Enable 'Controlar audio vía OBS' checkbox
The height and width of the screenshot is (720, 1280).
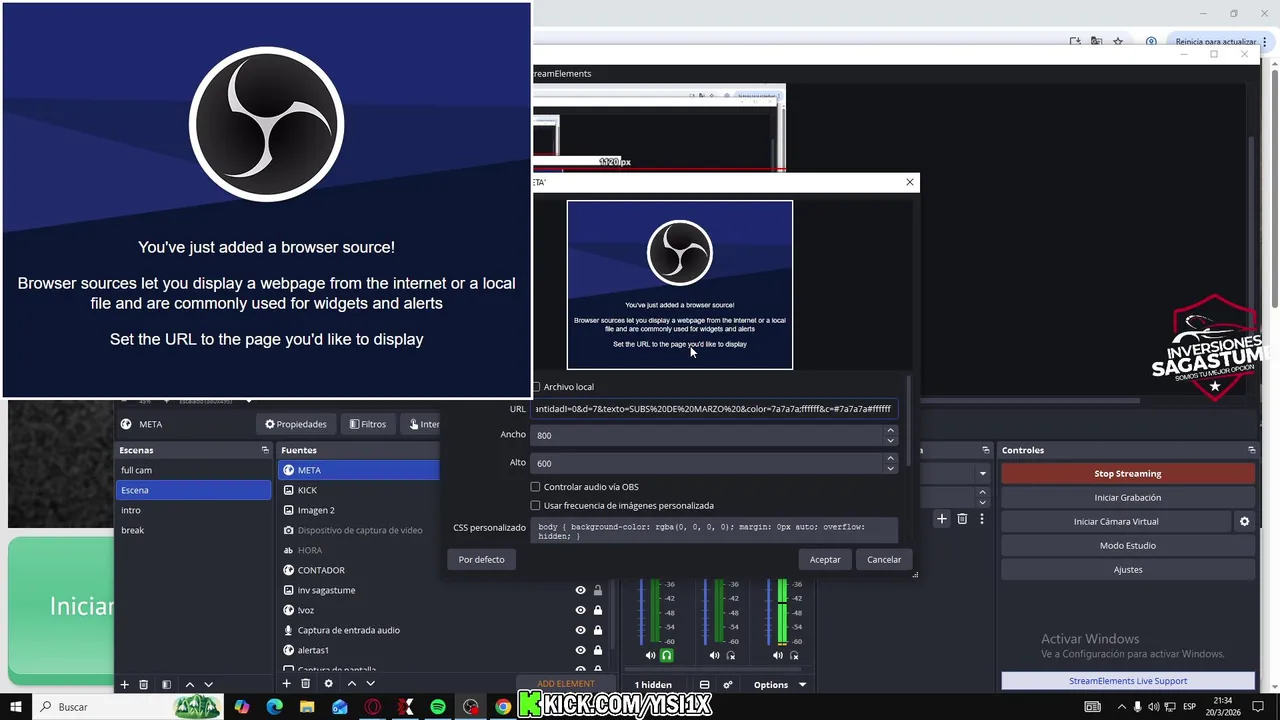click(x=535, y=487)
